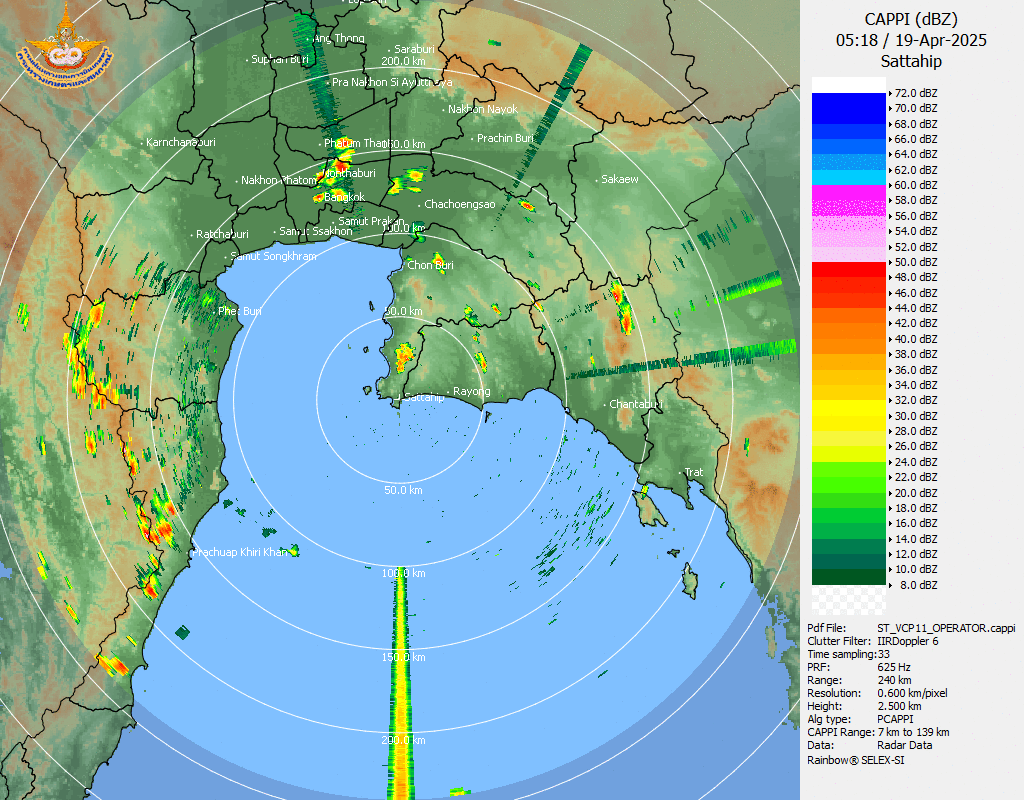Click the Trat label on the map

pyautogui.click(x=694, y=472)
